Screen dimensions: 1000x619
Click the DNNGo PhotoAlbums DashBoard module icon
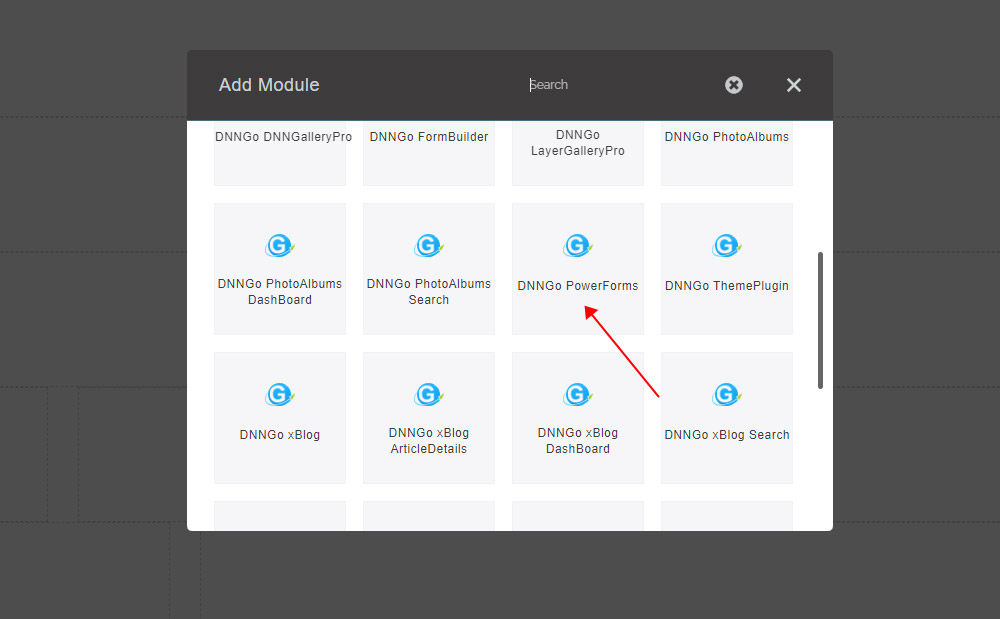tap(279, 245)
